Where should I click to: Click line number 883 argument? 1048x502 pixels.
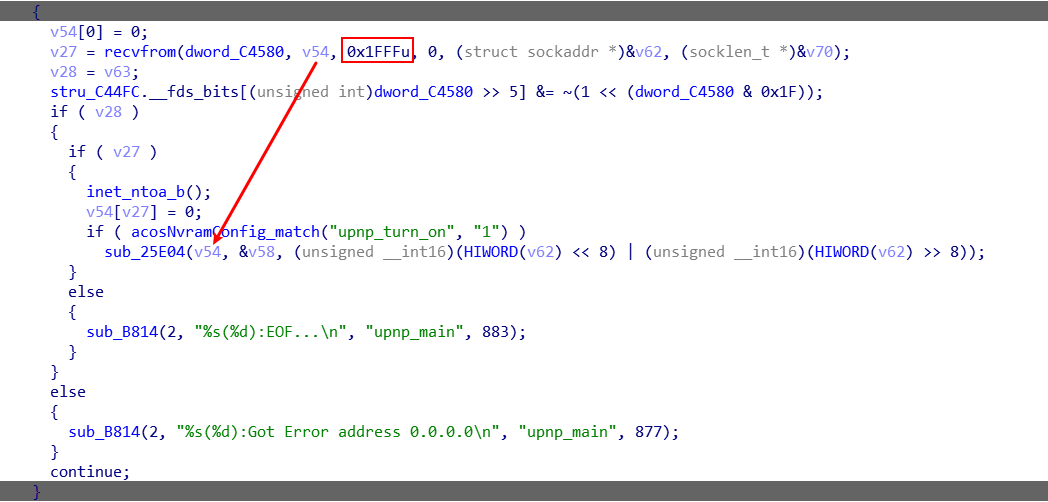[x=495, y=332]
